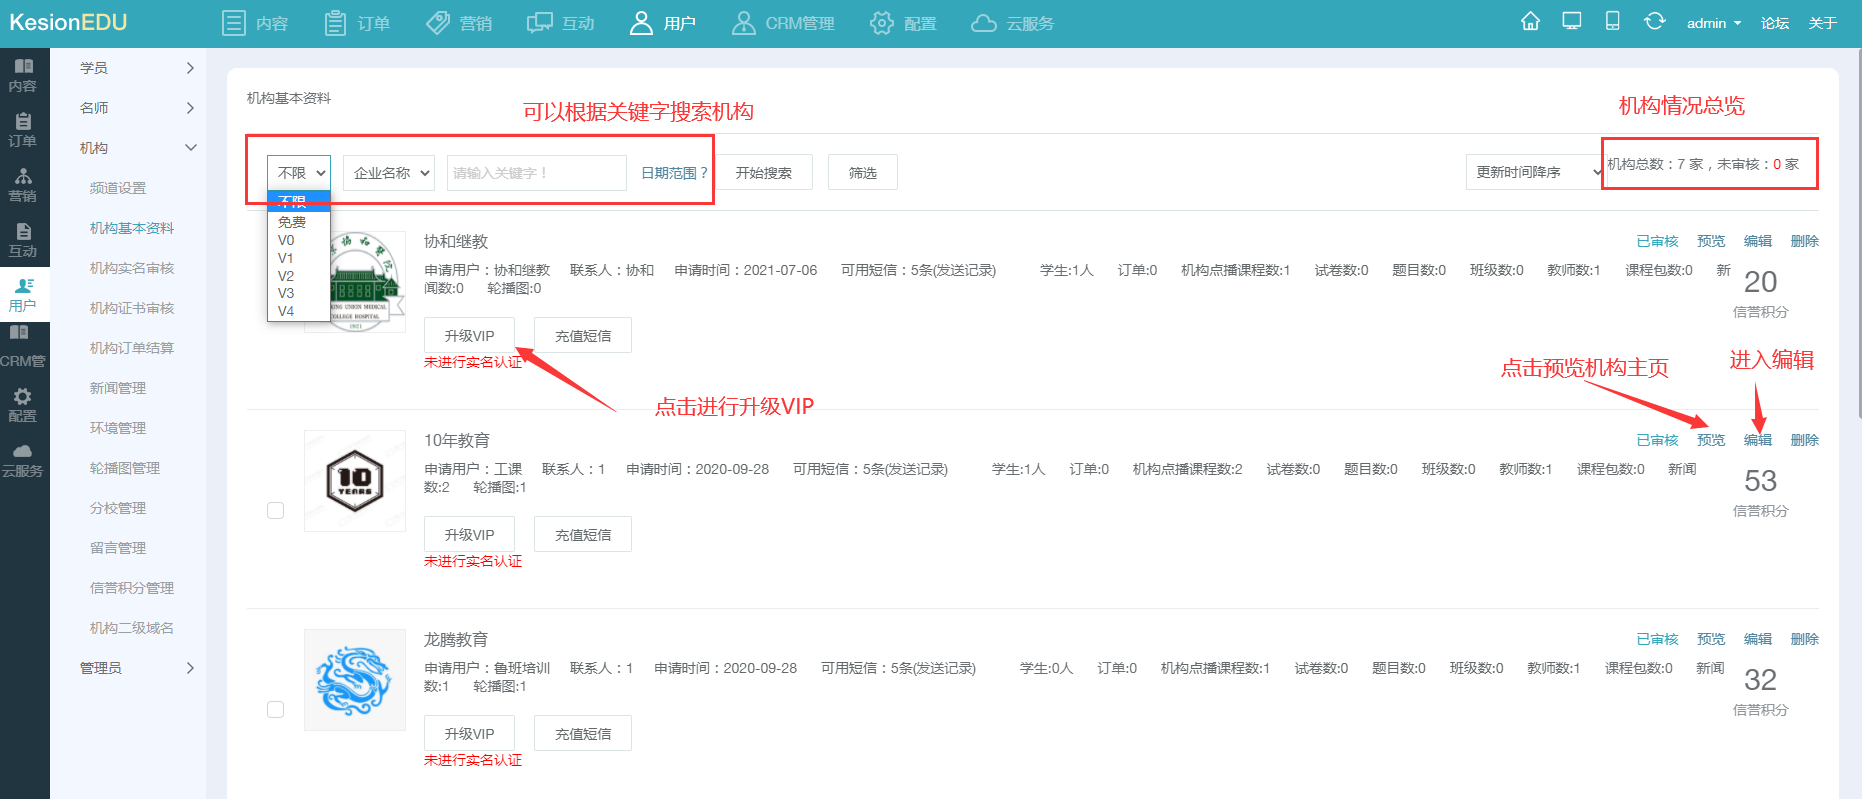Screen dimensions: 1862x799
Task: Click the mobile phone preview icon
Action: [x=1613, y=21]
